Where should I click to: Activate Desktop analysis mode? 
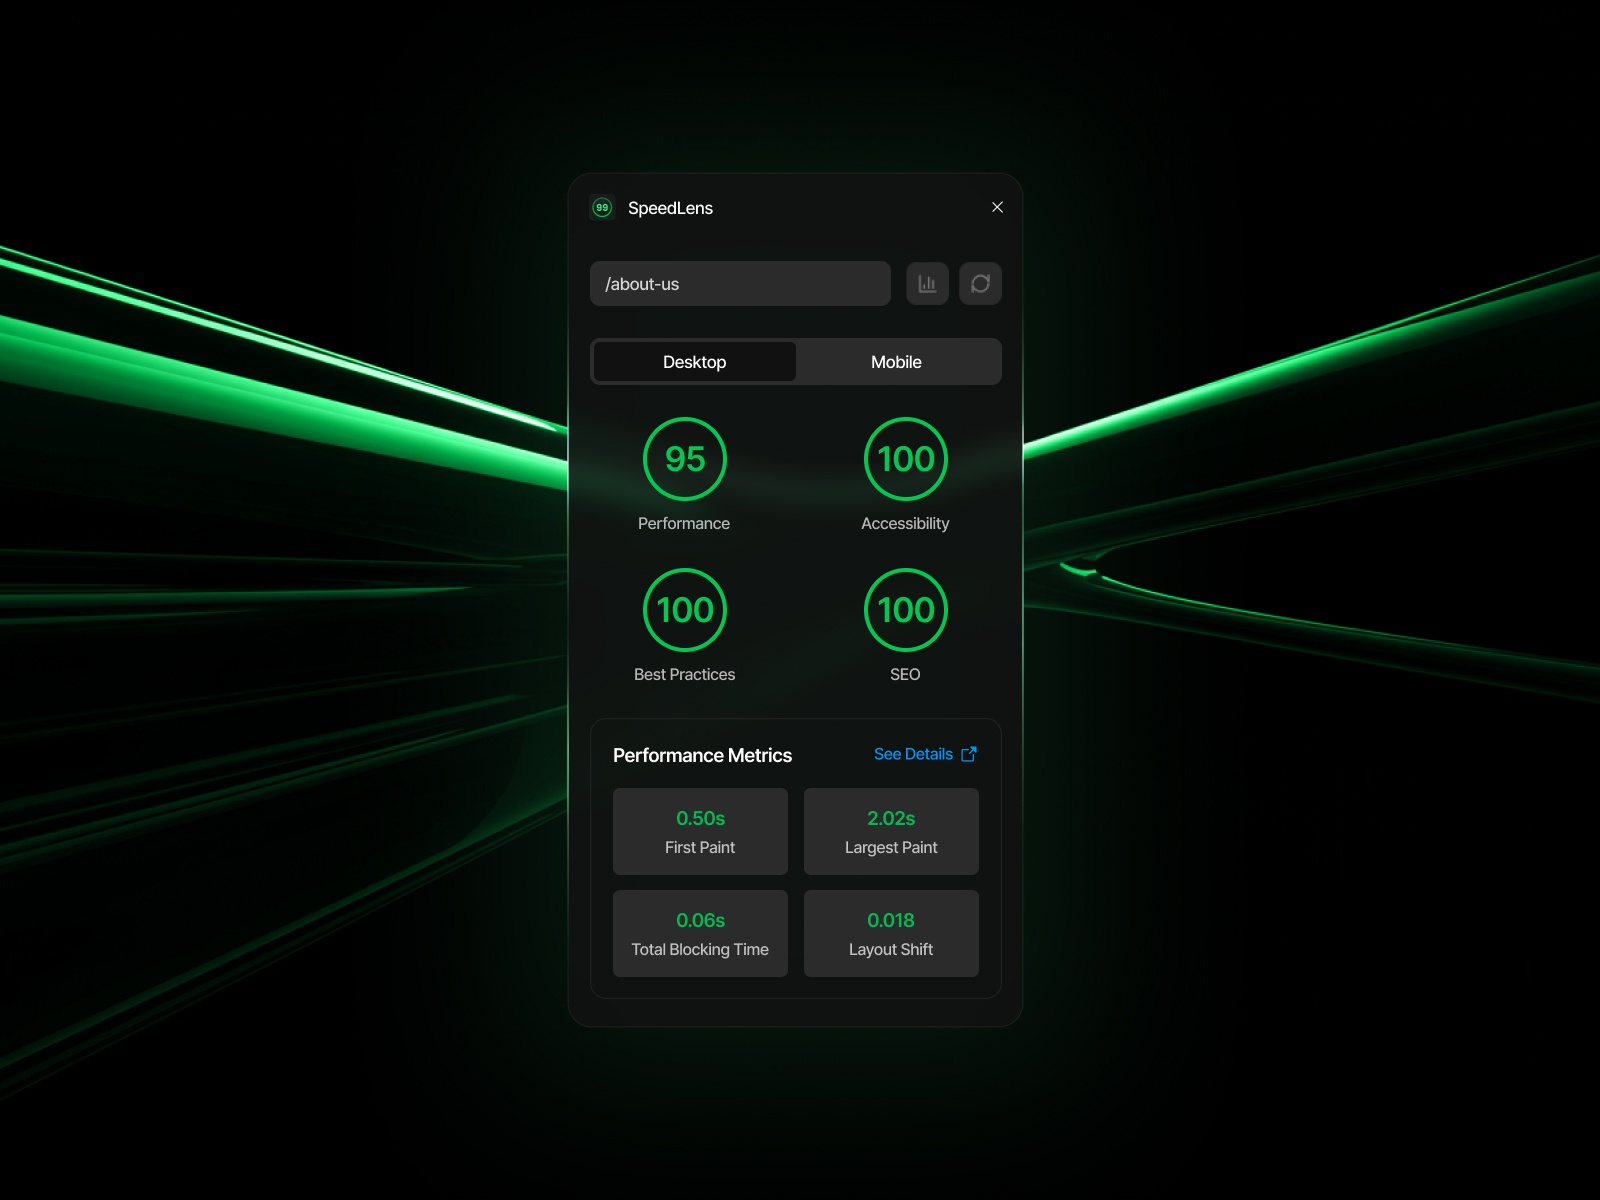(x=694, y=361)
